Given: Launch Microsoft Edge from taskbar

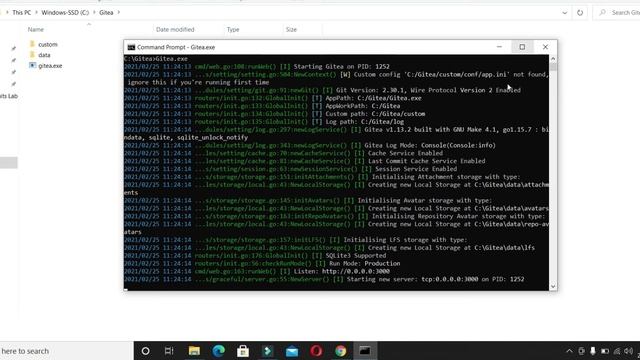Looking at the screenshot, I should click(218, 351).
